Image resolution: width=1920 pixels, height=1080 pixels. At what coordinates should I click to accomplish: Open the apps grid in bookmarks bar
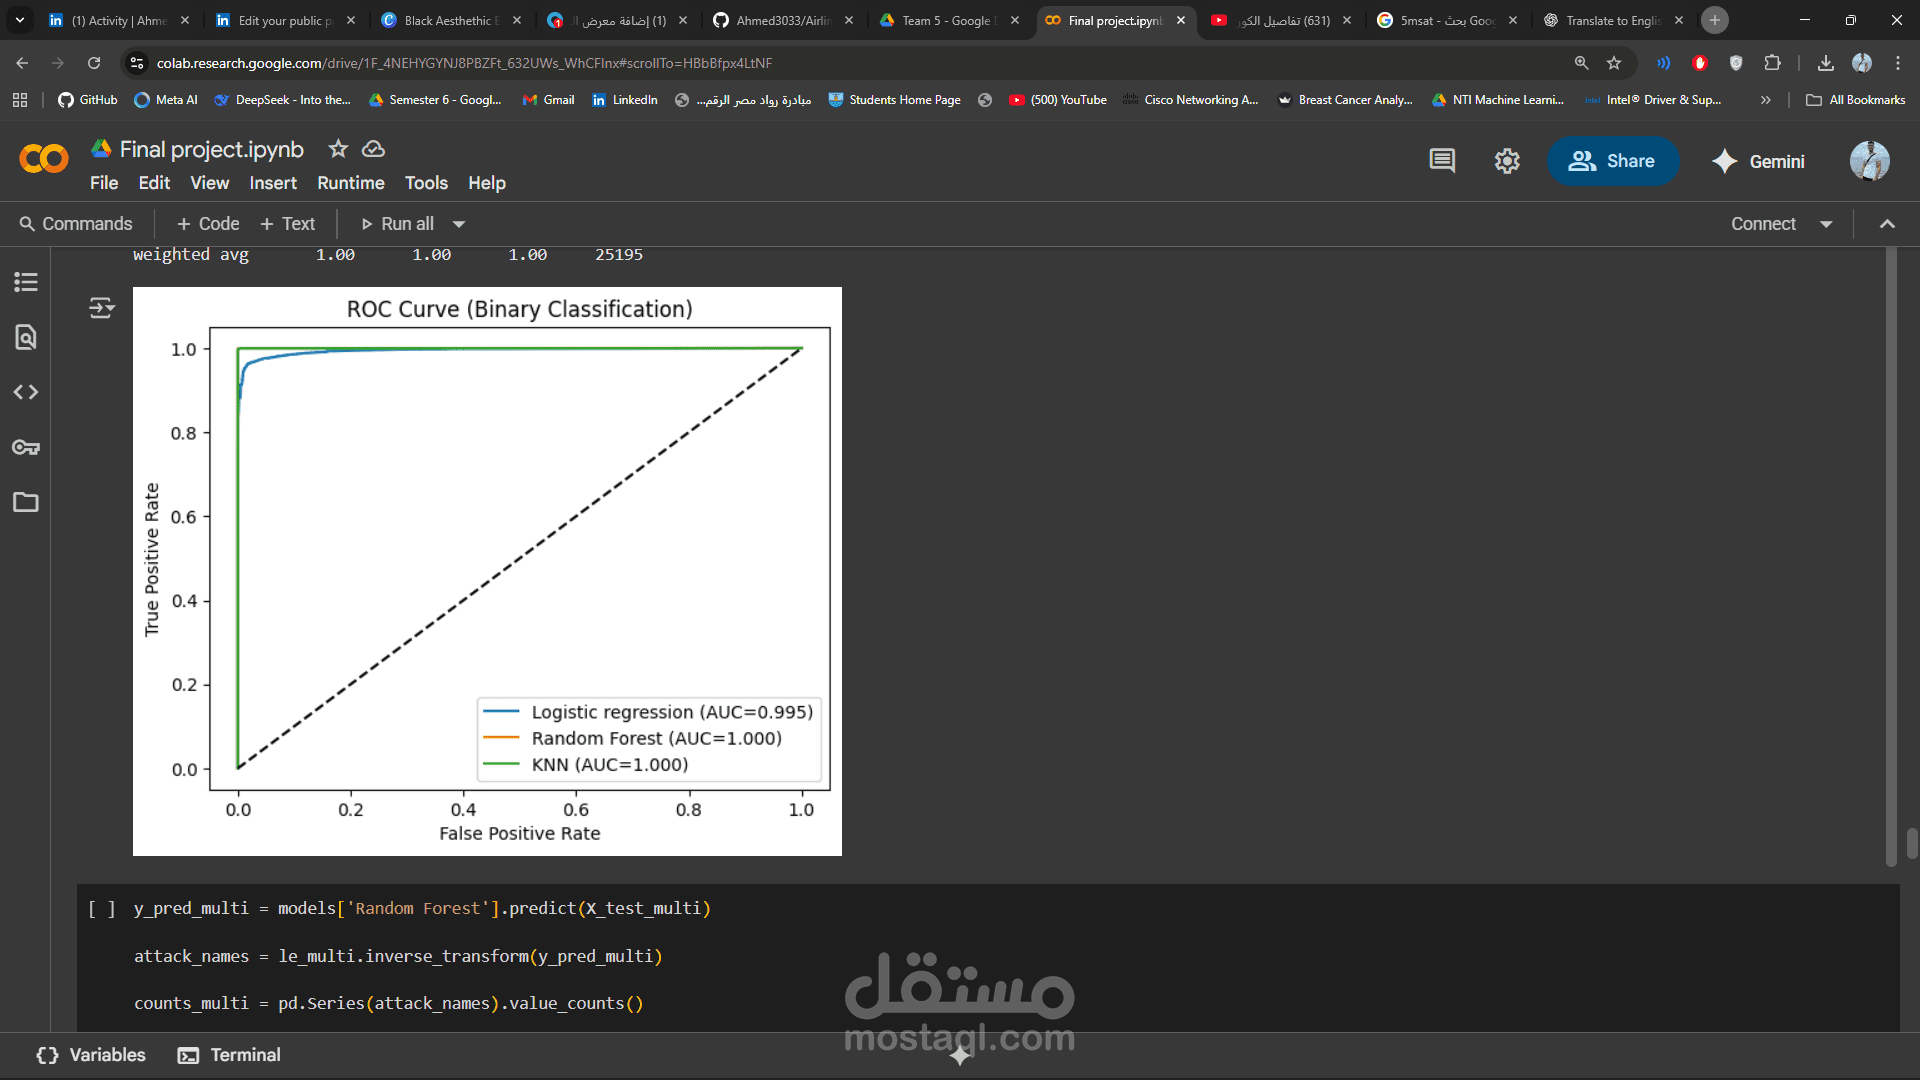[x=20, y=100]
